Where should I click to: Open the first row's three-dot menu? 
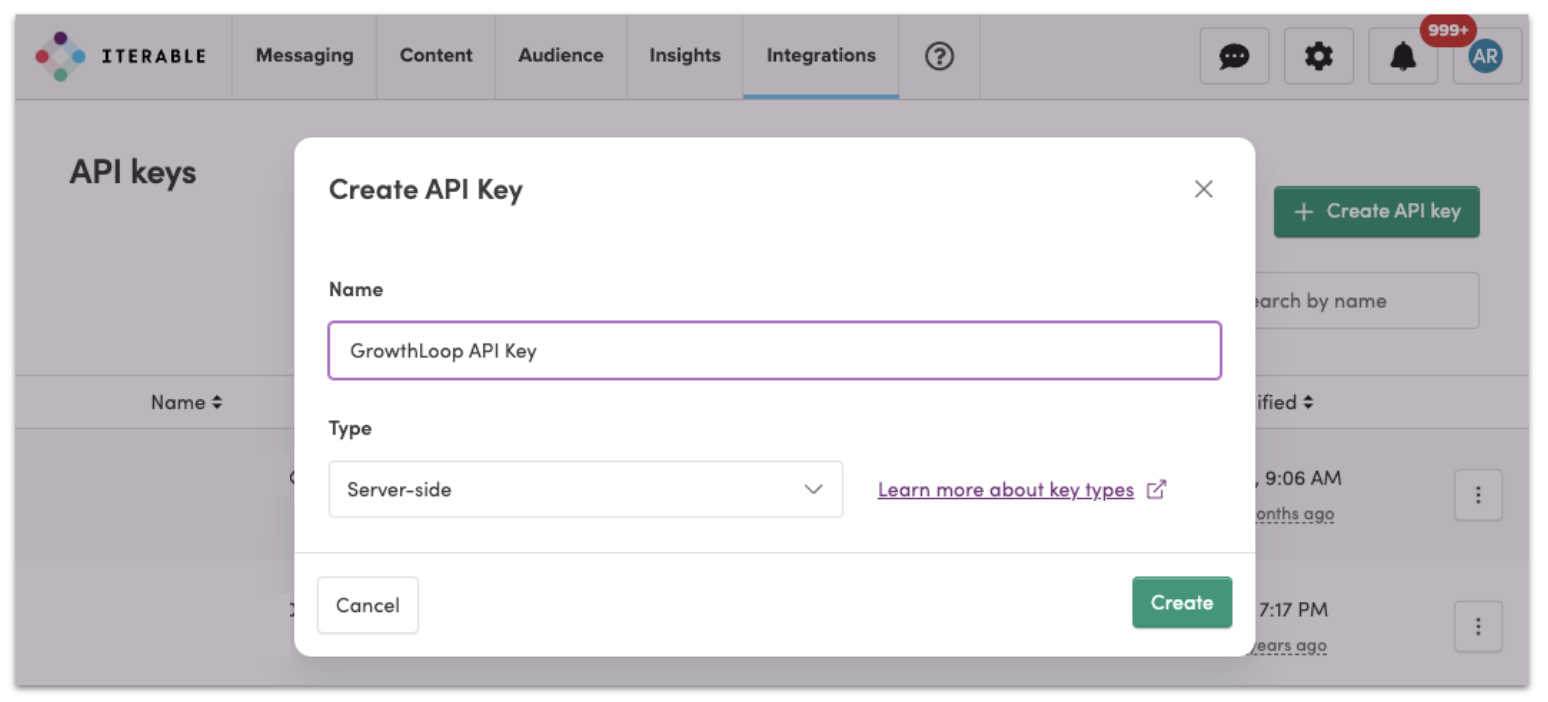[x=1477, y=495]
